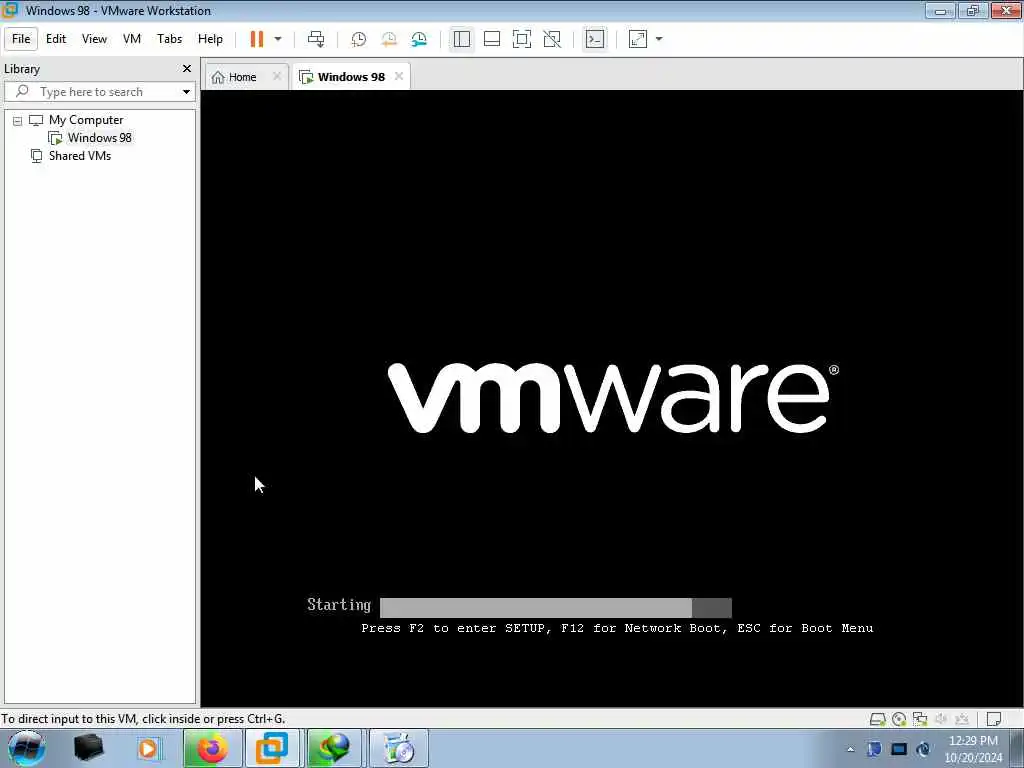Toggle the library sidebar view icon
The height and width of the screenshot is (768, 1024).
pos(462,39)
